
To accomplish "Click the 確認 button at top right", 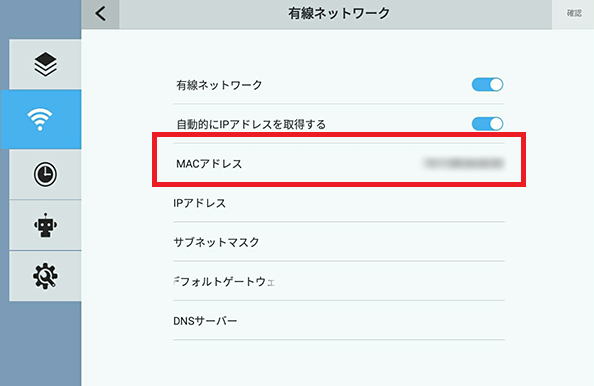I will [574, 13].
